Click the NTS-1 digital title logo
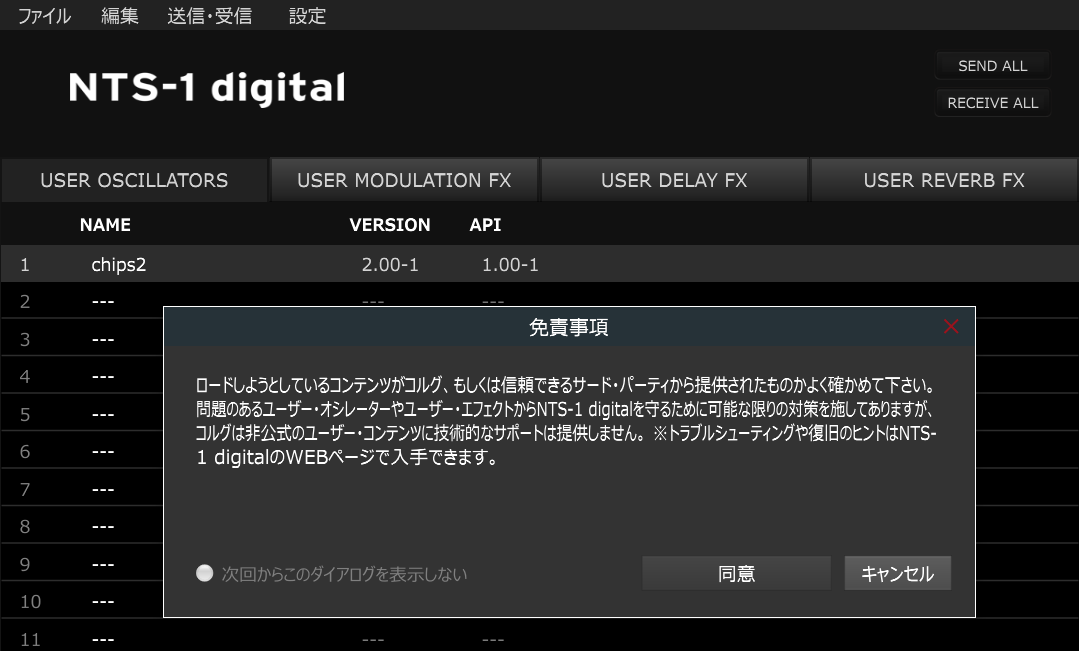1079x651 pixels. (206, 87)
